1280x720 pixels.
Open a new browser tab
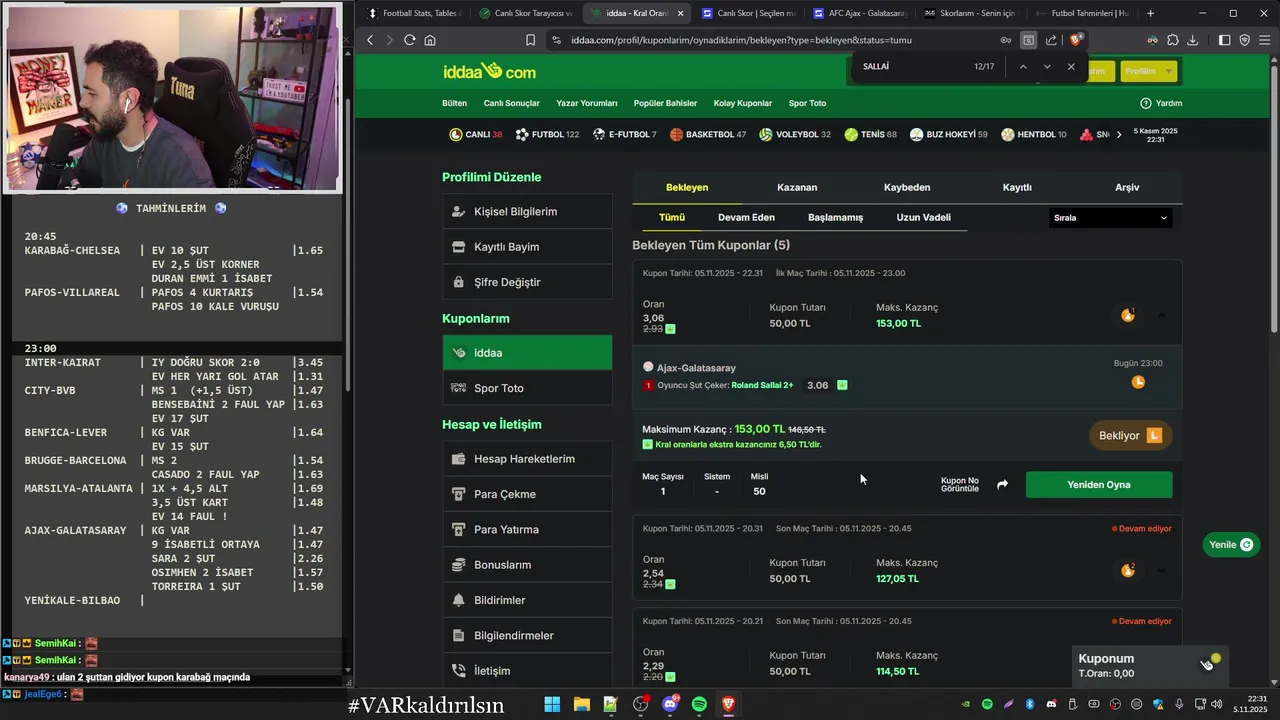click(1150, 13)
